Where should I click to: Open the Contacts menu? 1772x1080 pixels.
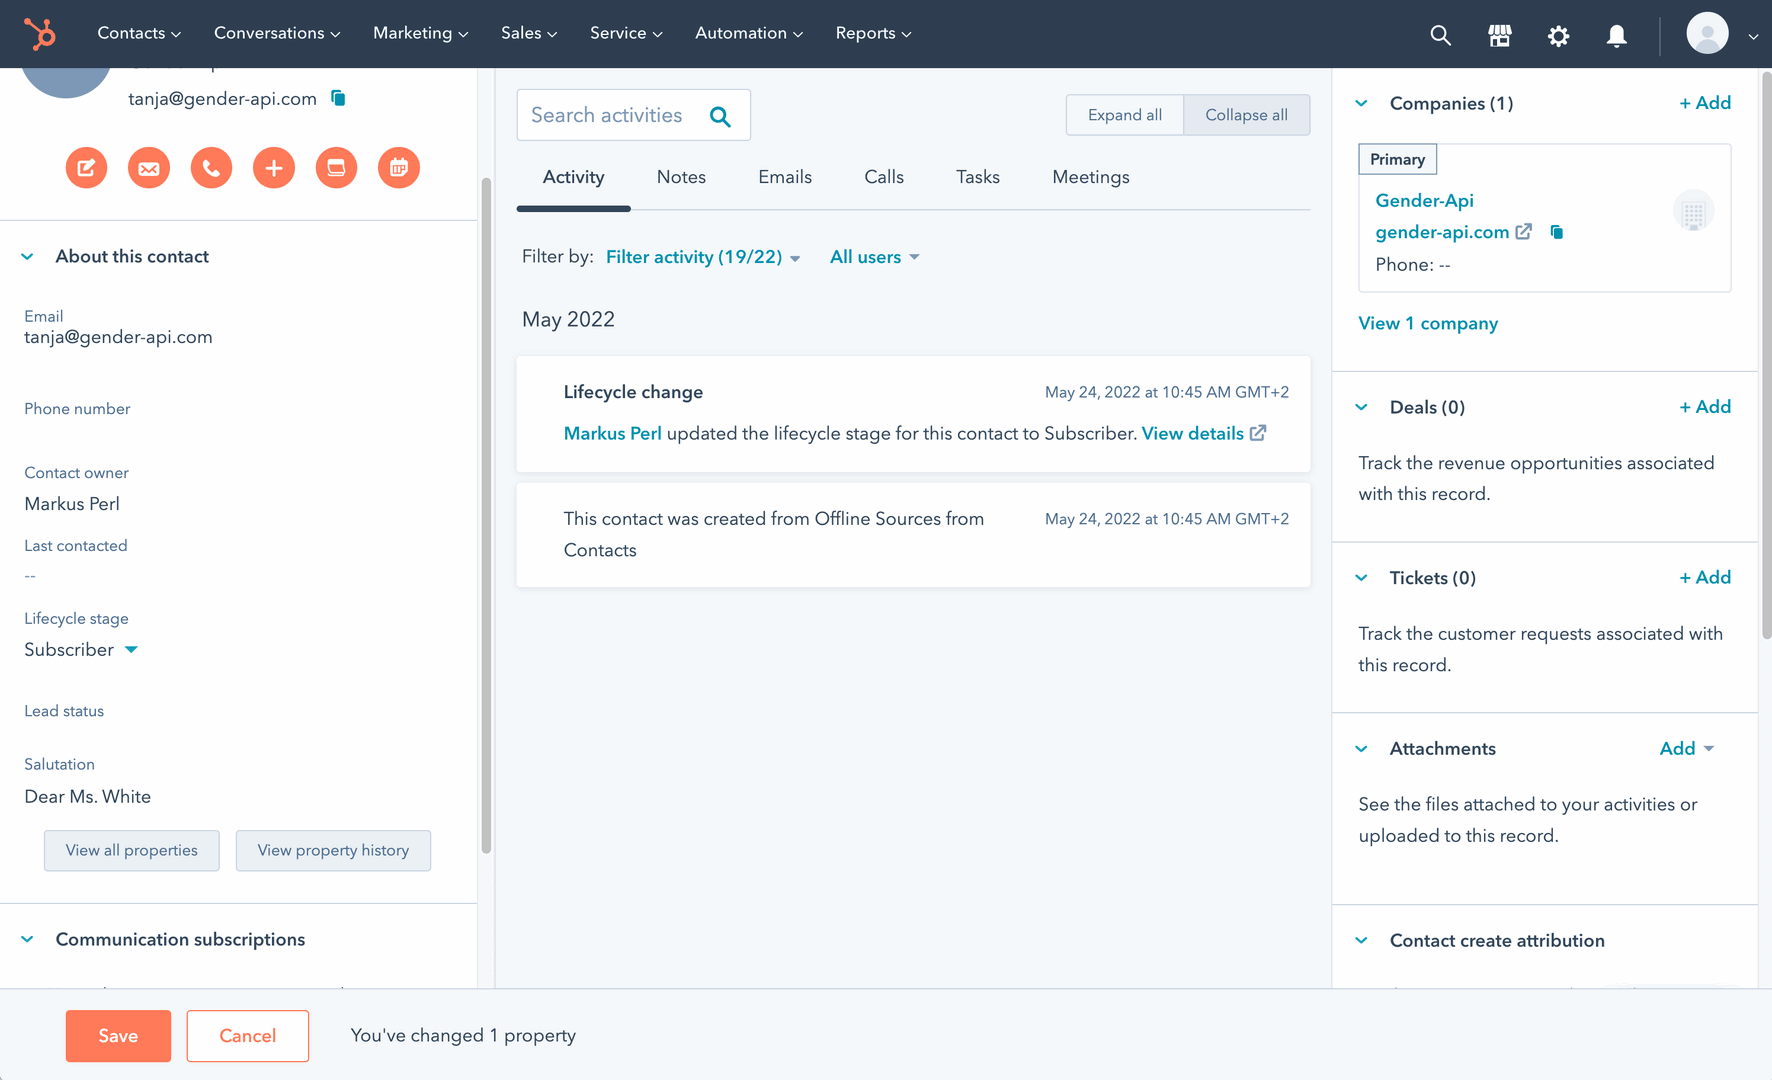pyautogui.click(x=139, y=34)
